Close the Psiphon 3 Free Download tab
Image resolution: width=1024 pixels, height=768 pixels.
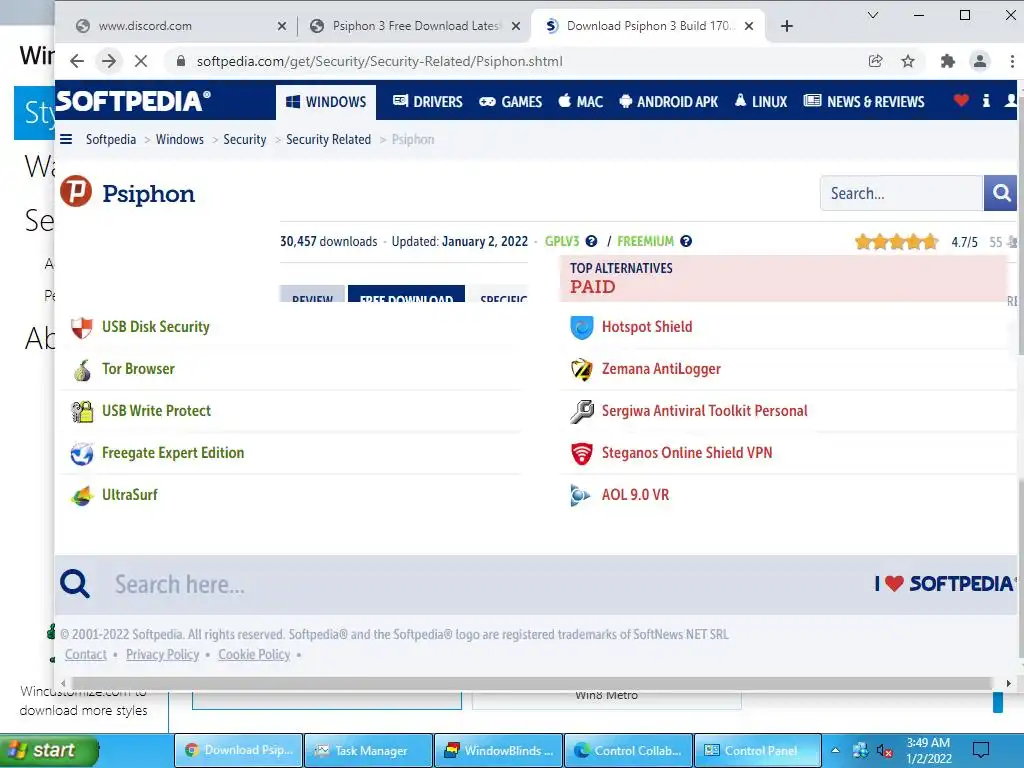click(515, 26)
